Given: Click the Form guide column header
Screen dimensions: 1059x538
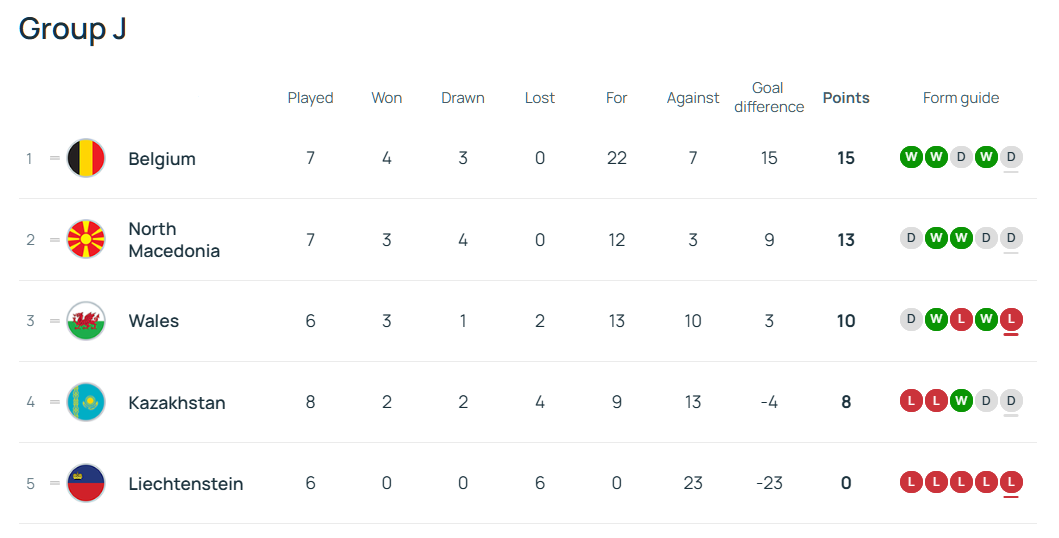Looking at the screenshot, I should 961,98.
